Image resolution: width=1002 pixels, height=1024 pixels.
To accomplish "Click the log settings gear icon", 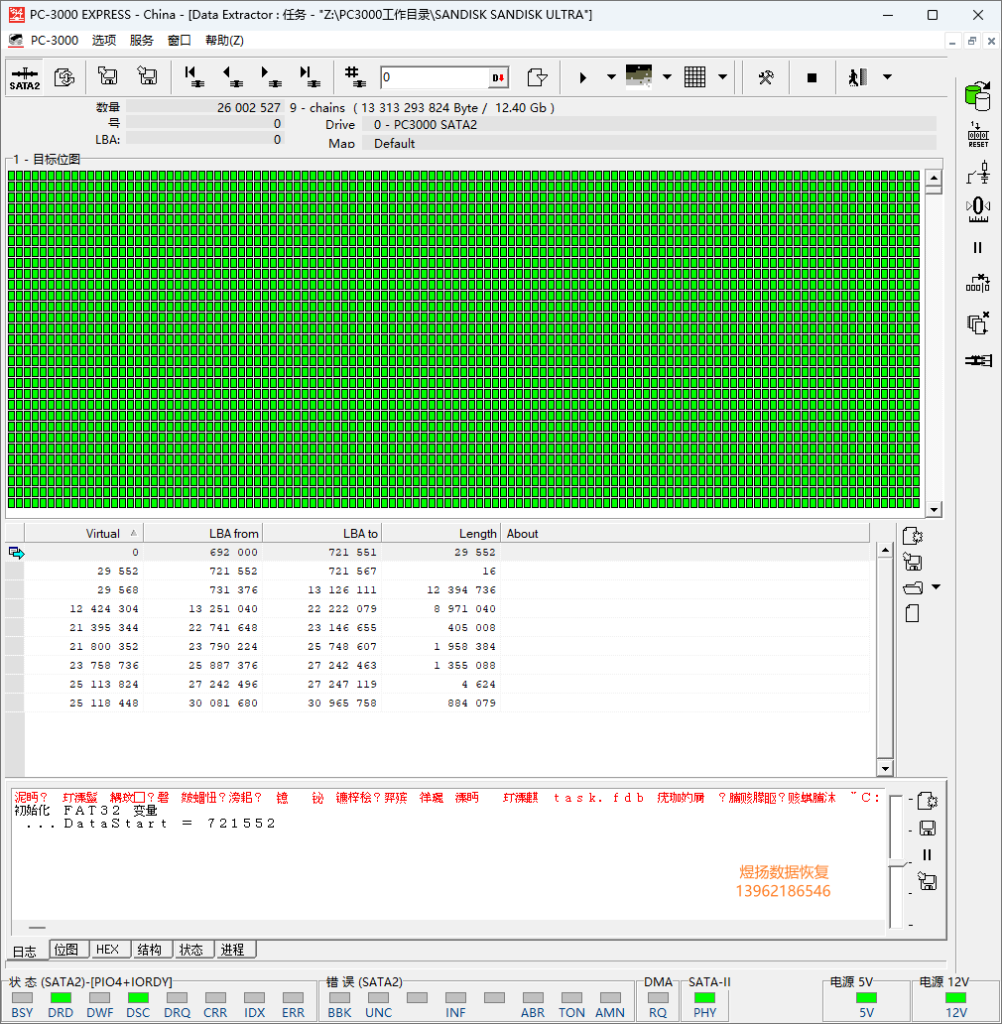I will pyautogui.click(x=927, y=801).
